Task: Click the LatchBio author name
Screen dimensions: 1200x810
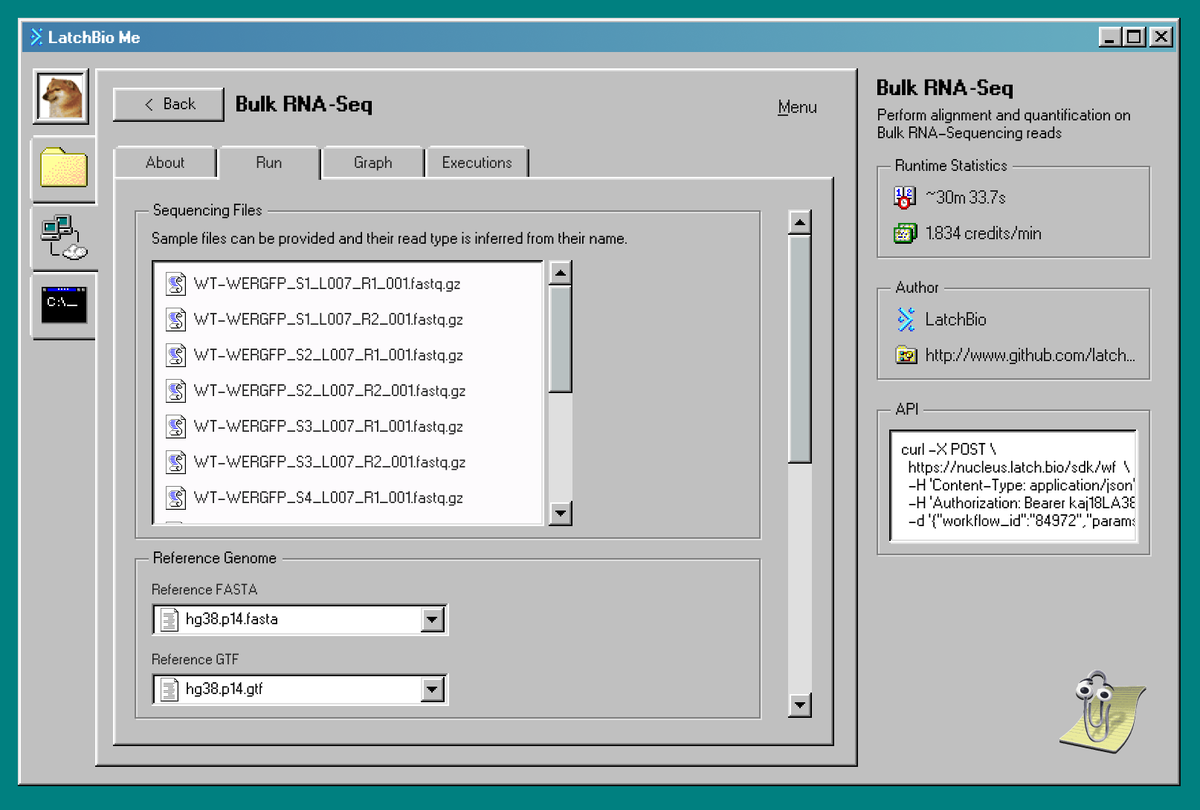Action: [x=956, y=320]
